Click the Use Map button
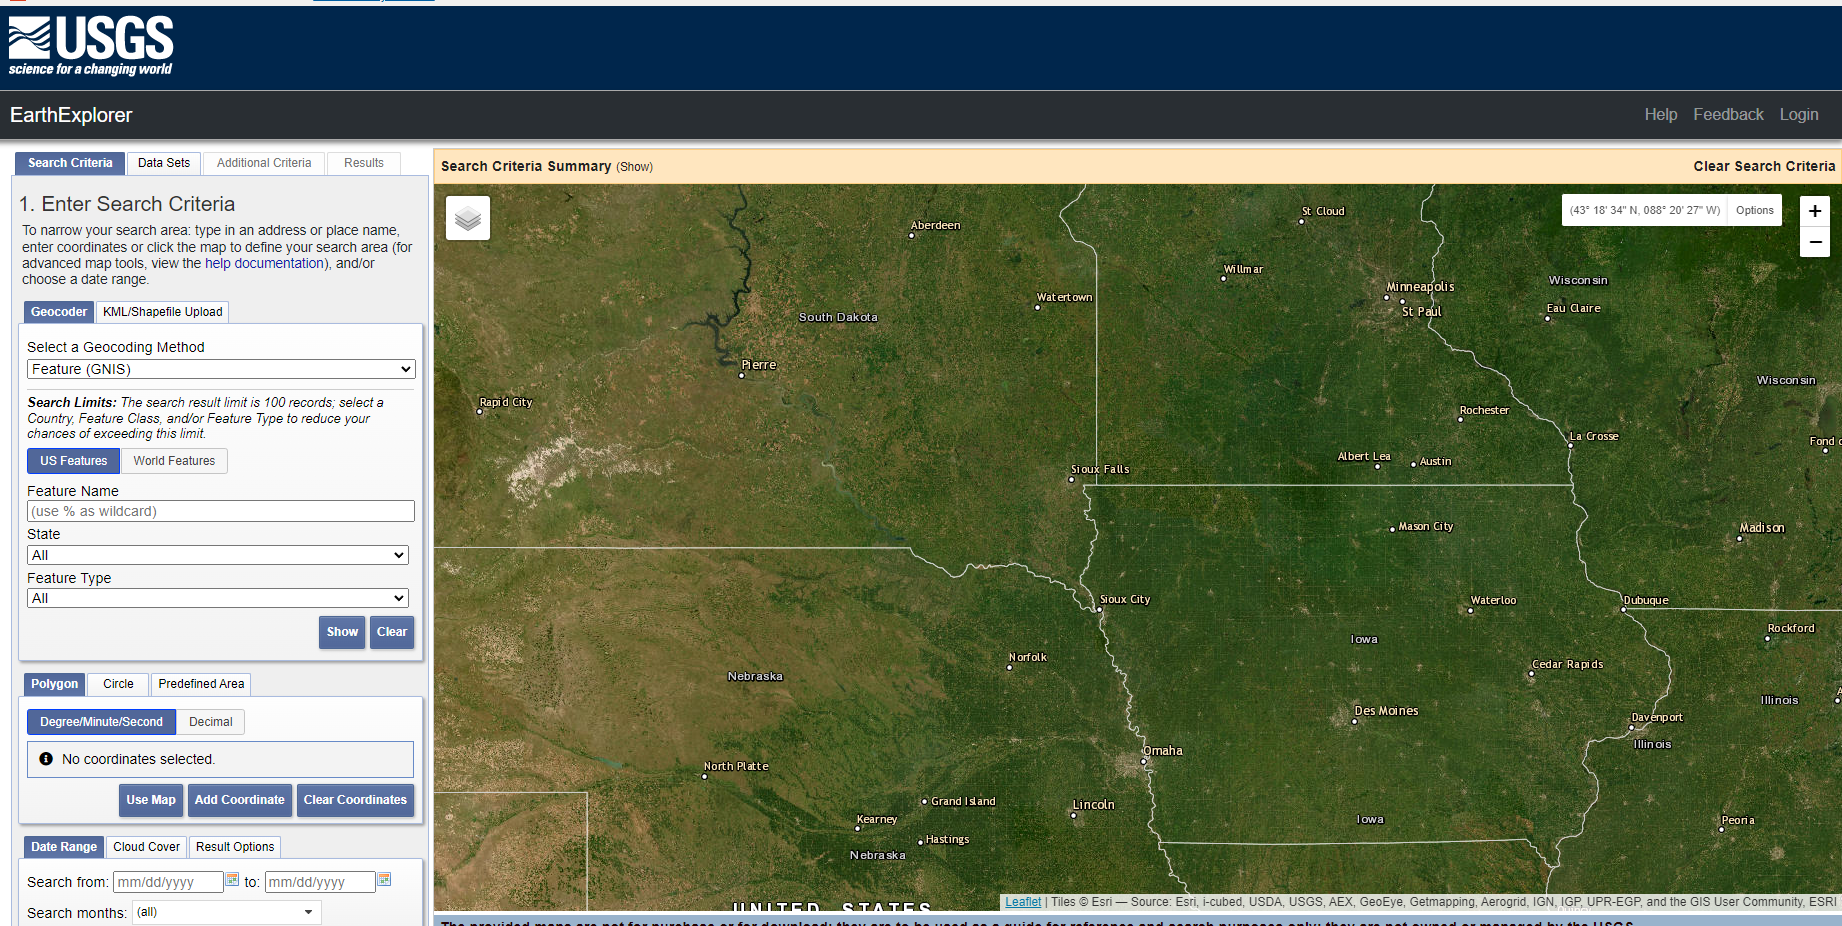This screenshot has height=926, width=1842. (151, 800)
